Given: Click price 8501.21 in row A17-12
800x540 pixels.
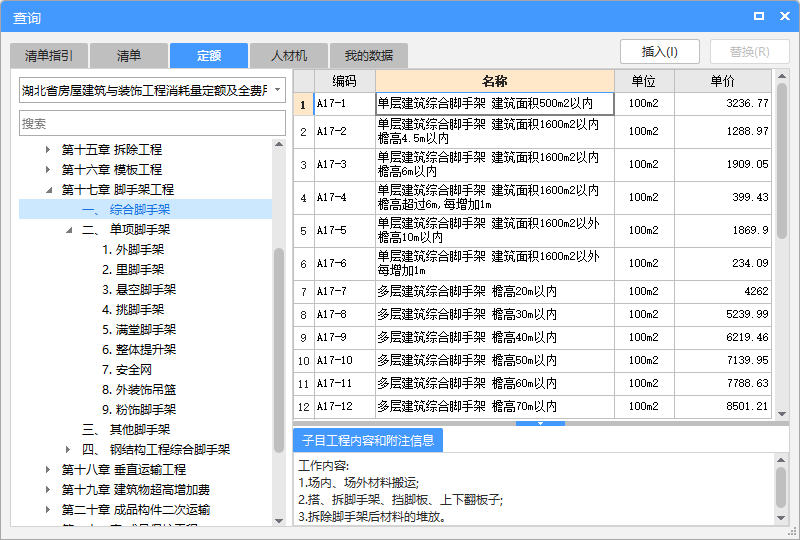Looking at the screenshot, I should [722, 406].
